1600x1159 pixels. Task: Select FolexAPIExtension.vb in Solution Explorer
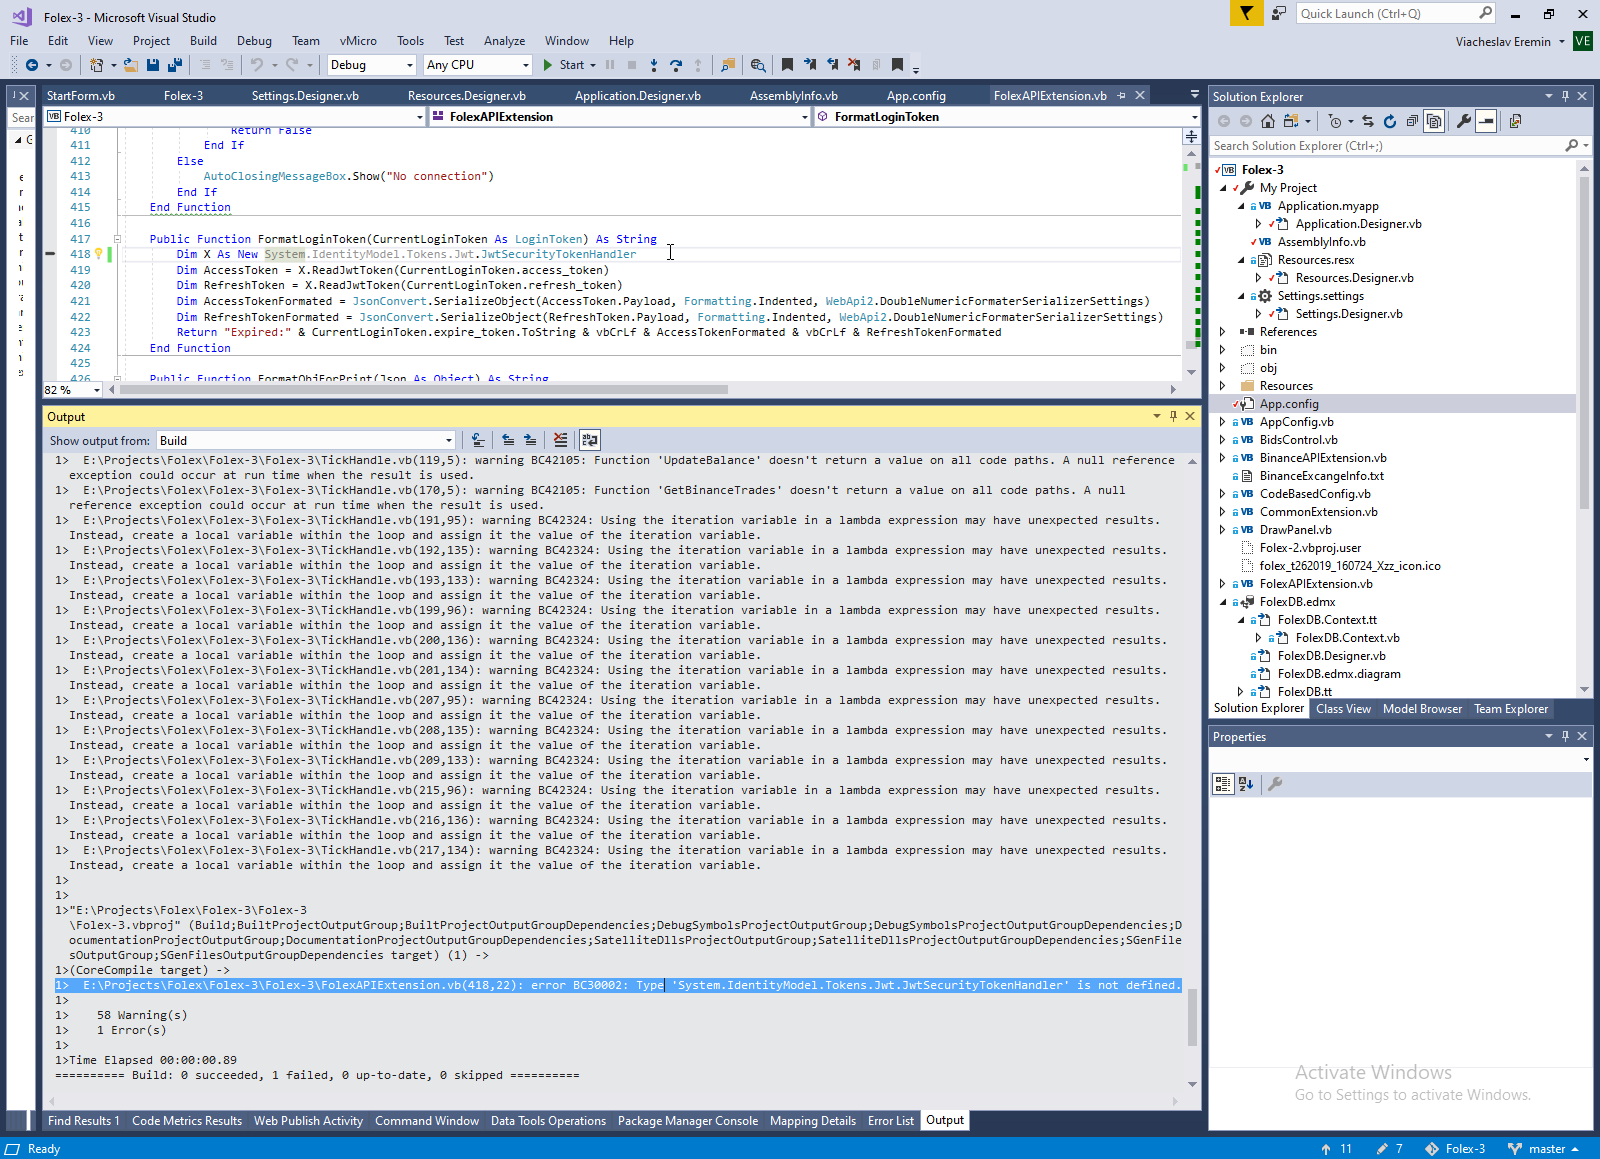click(1316, 584)
